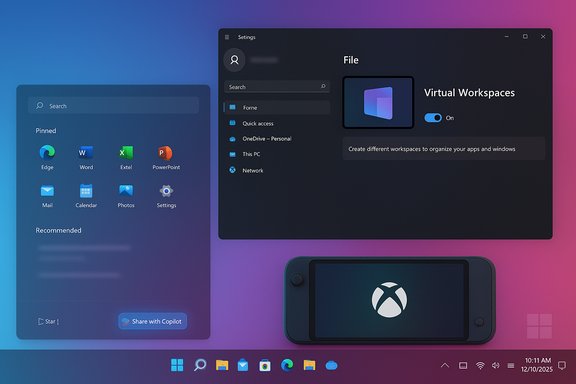Click the Search box in Settings sidebar
Image resolution: width=576 pixels, height=384 pixels.
tap(277, 87)
